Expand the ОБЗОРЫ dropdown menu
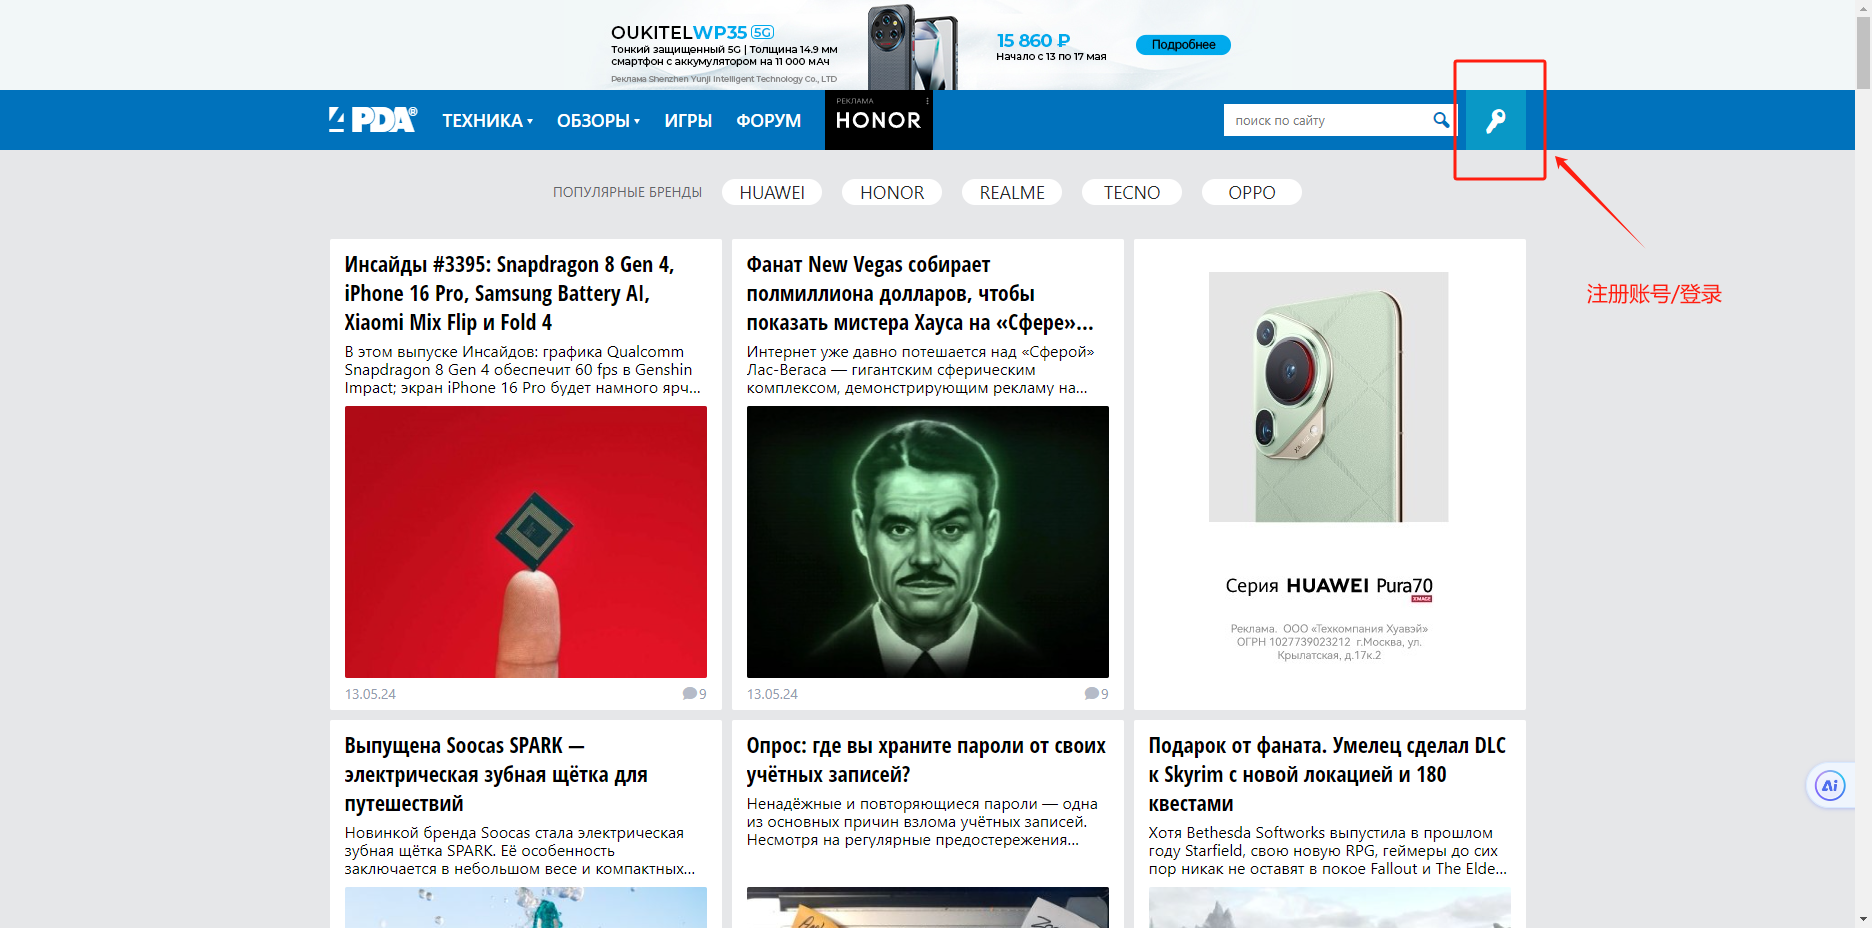Viewport: 1872px width, 928px height. (598, 121)
